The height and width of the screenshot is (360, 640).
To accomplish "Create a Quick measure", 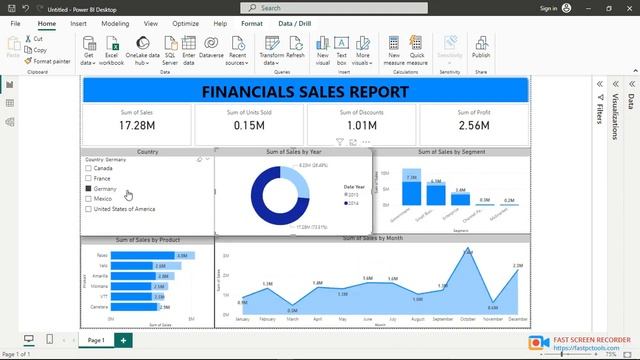I will pyautogui.click(x=417, y=51).
